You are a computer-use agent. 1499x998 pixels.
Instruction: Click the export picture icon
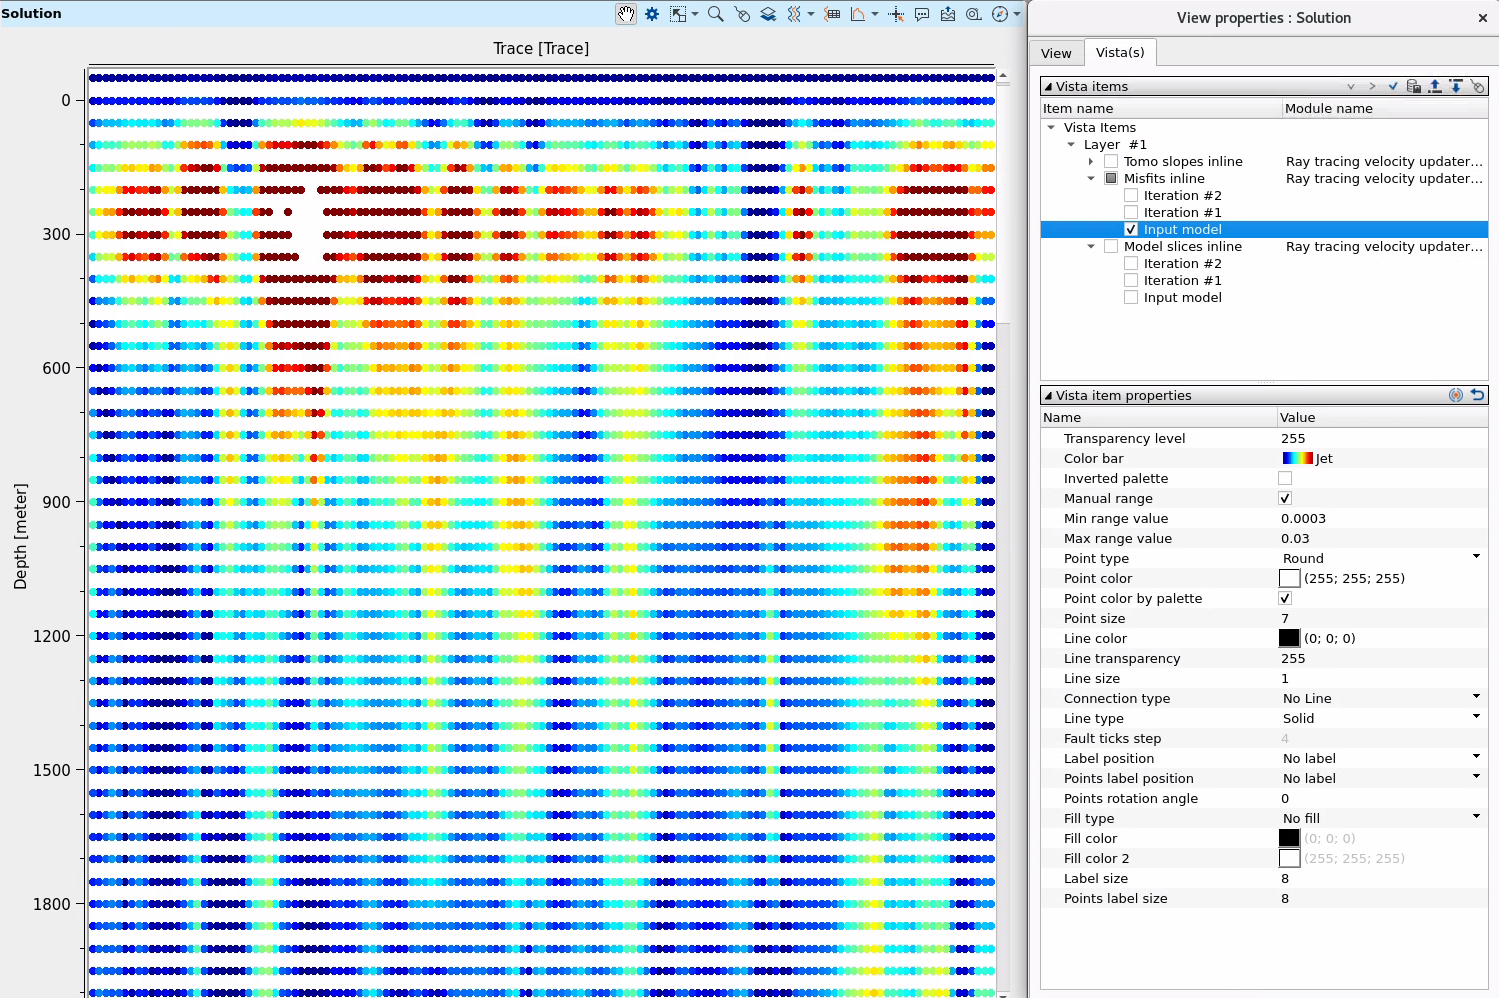click(x=948, y=14)
